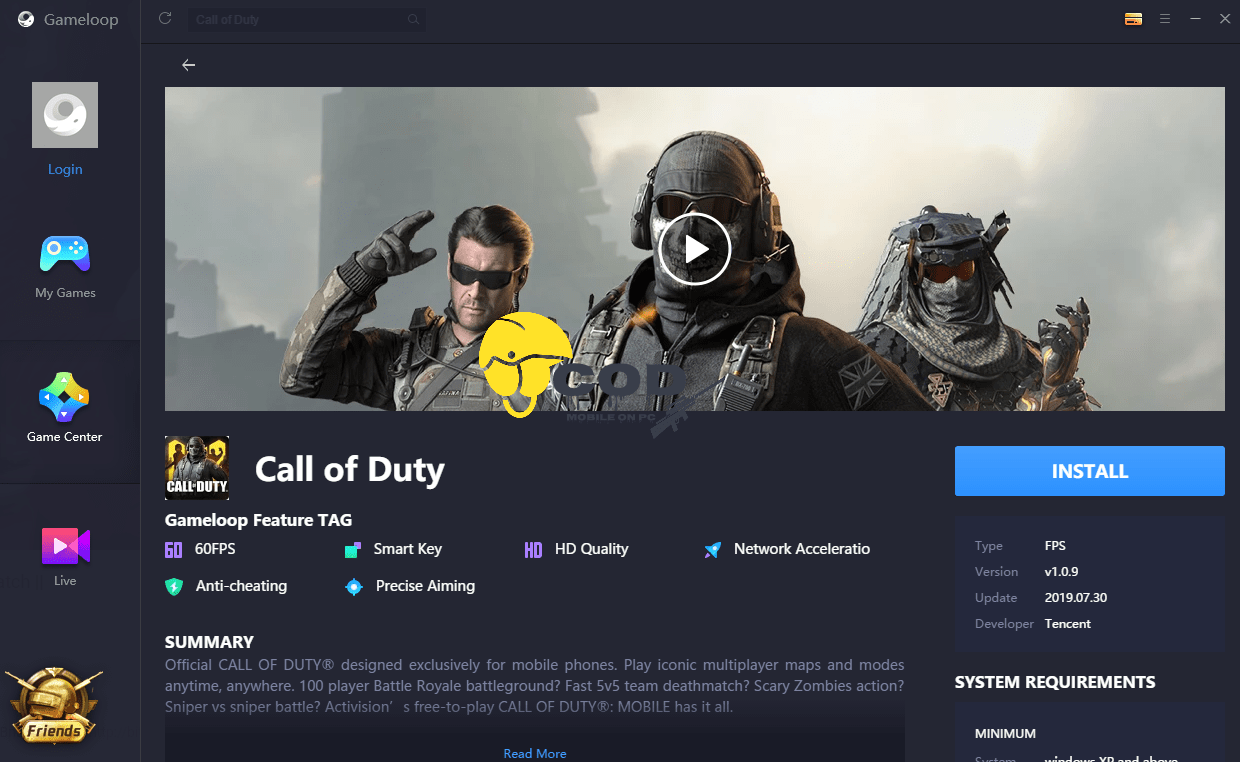Click the Precise Aiming target icon
The height and width of the screenshot is (762, 1240).
(353, 586)
